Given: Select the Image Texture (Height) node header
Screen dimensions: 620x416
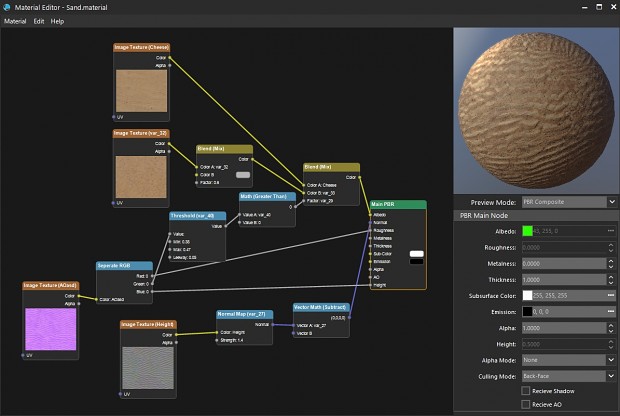Looking at the screenshot, I should click(148, 325).
